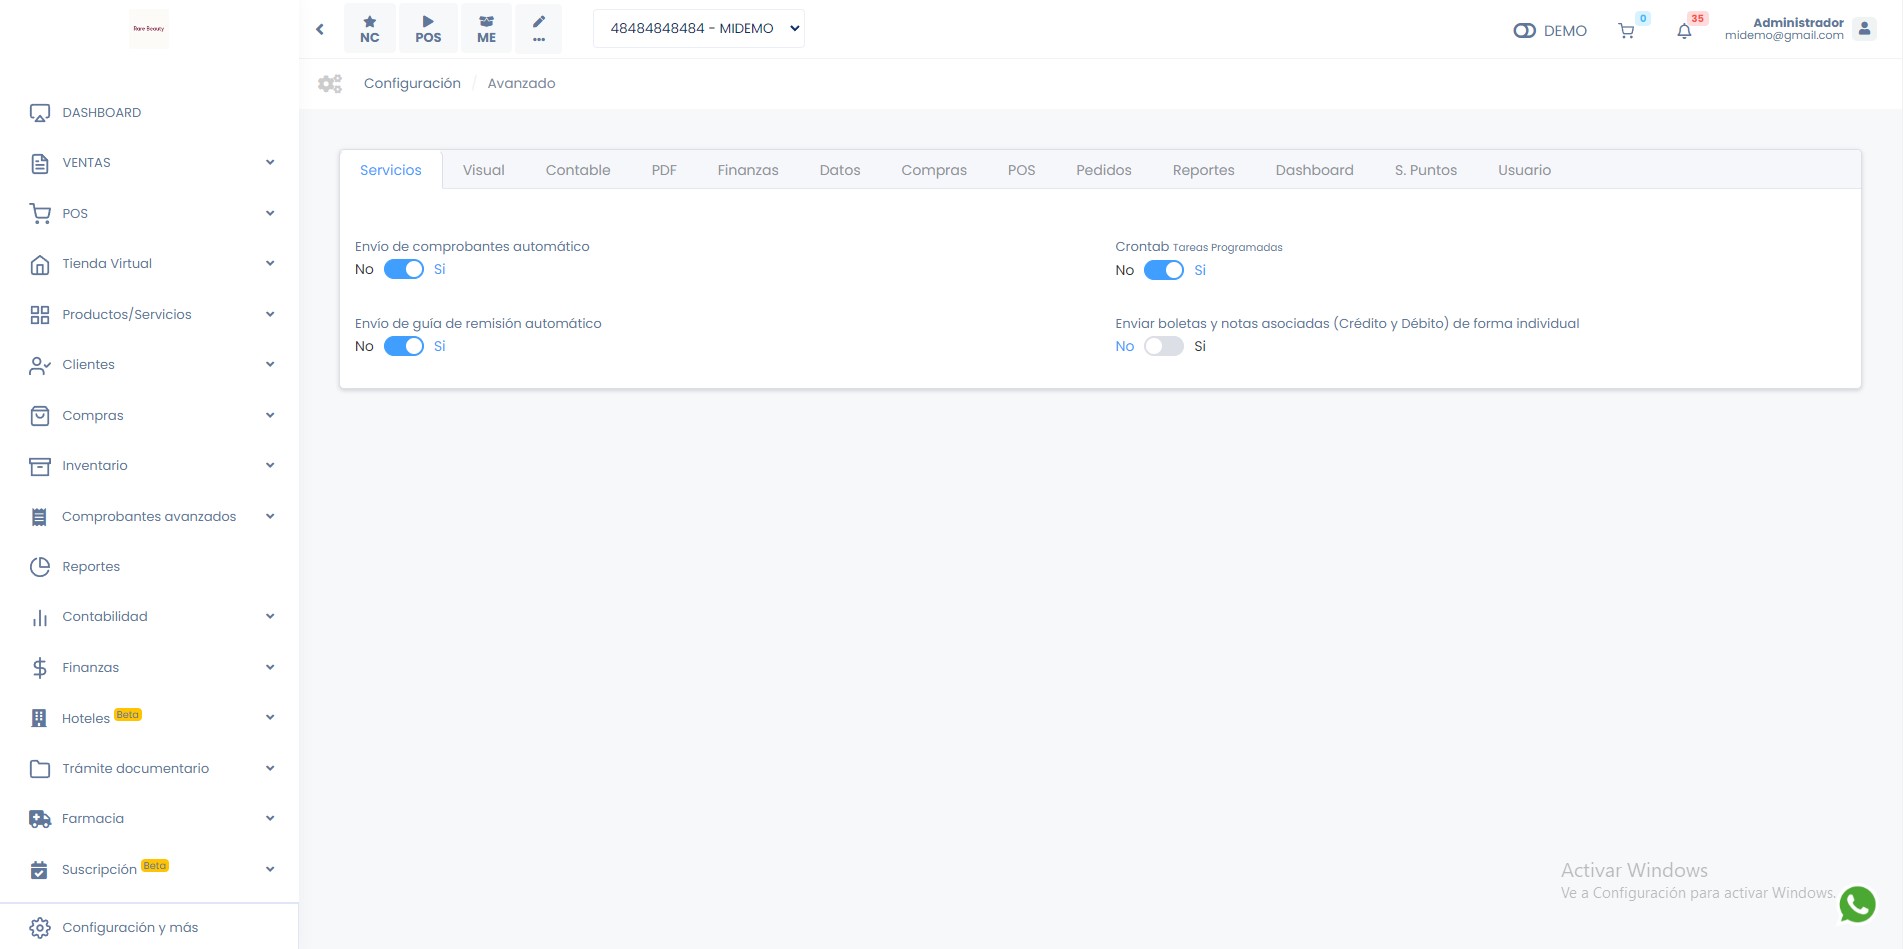Click the Administrador user avatar icon
Screen dimensions: 1903x949
pos(1864,29)
